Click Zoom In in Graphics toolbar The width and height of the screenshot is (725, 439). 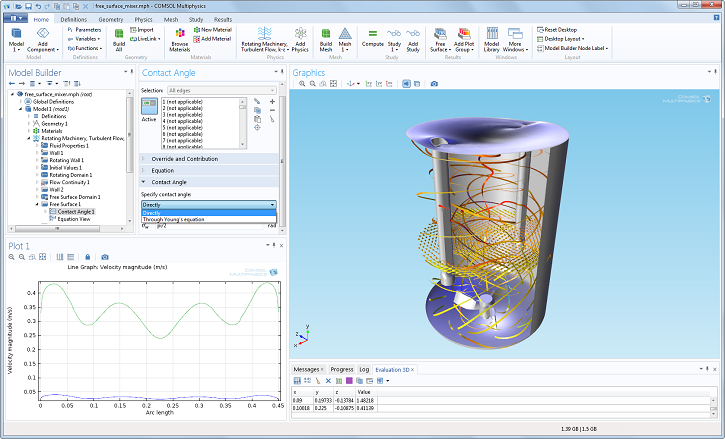click(x=302, y=84)
